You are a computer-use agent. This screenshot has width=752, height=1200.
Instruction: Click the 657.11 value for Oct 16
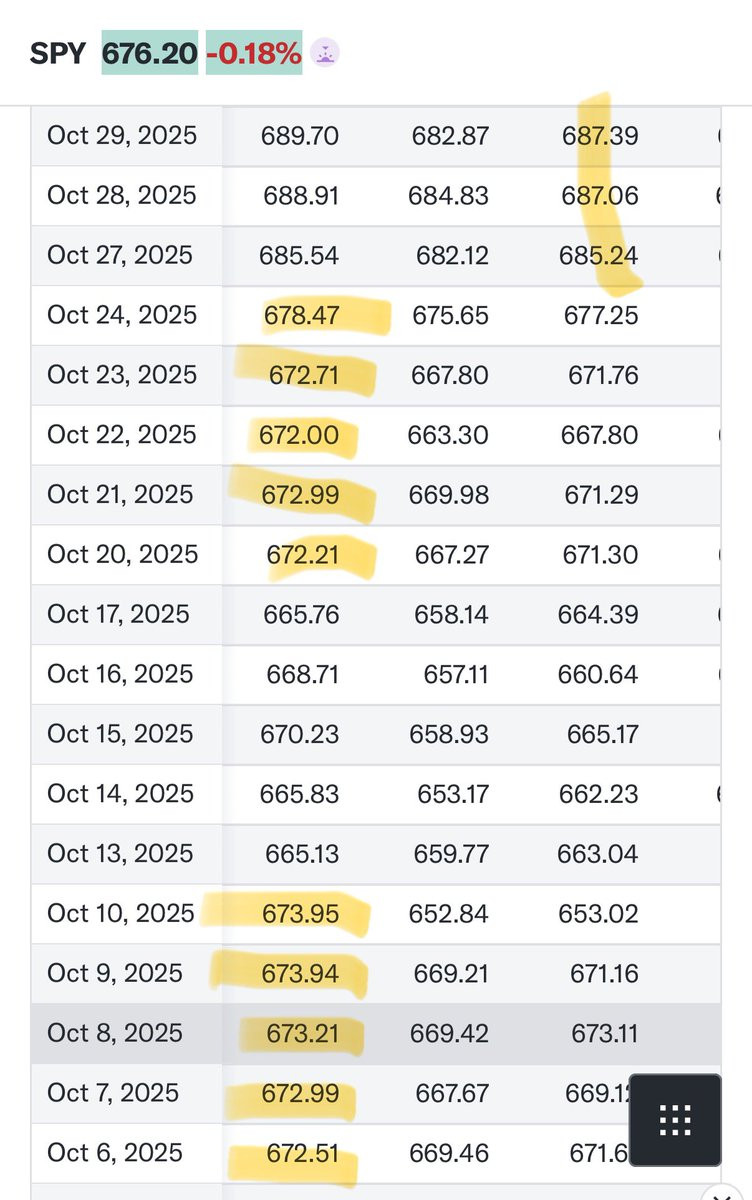tap(455, 675)
